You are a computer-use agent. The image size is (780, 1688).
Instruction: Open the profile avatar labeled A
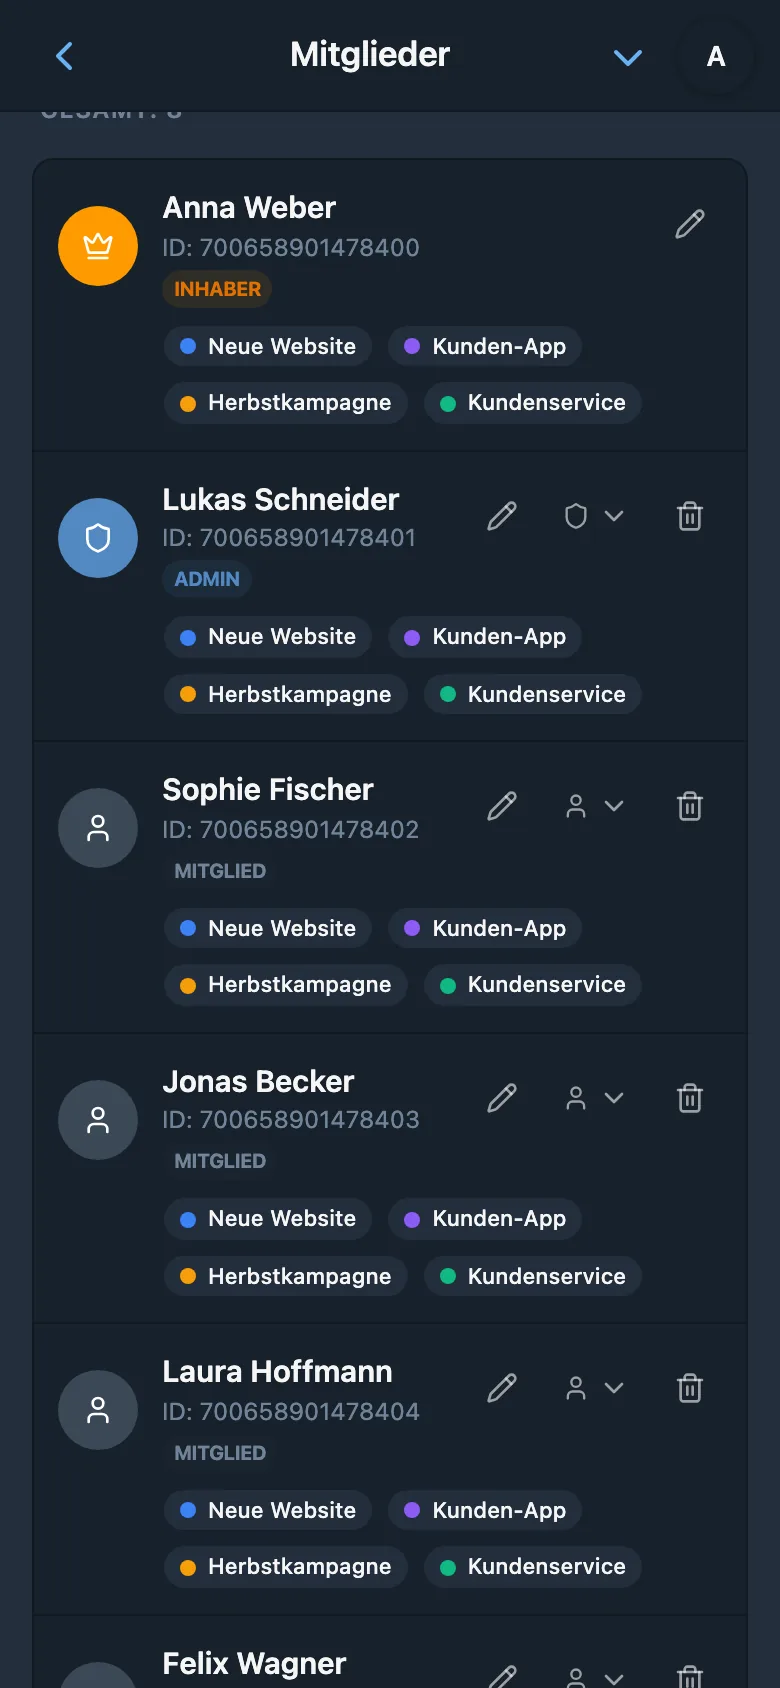click(716, 56)
